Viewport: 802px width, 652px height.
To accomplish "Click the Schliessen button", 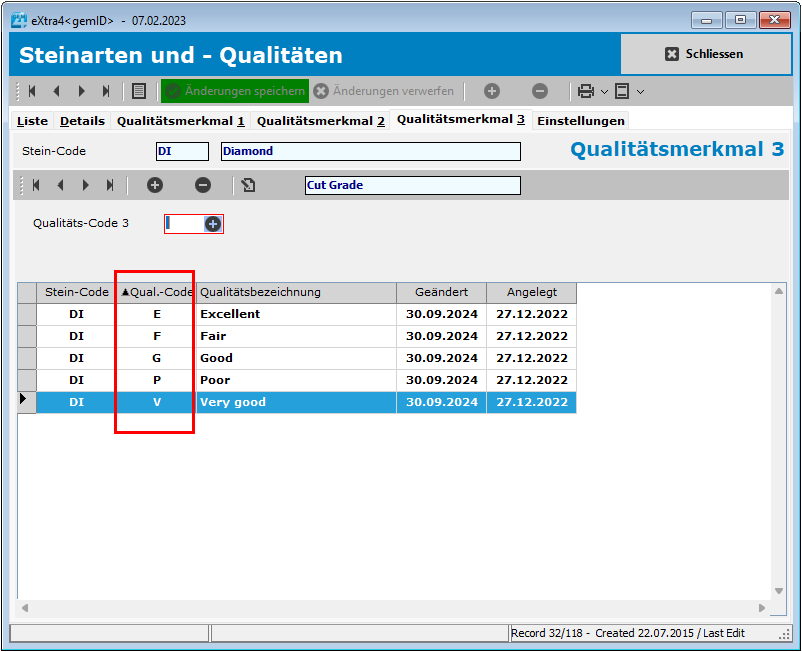I will click(x=705, y=54).
